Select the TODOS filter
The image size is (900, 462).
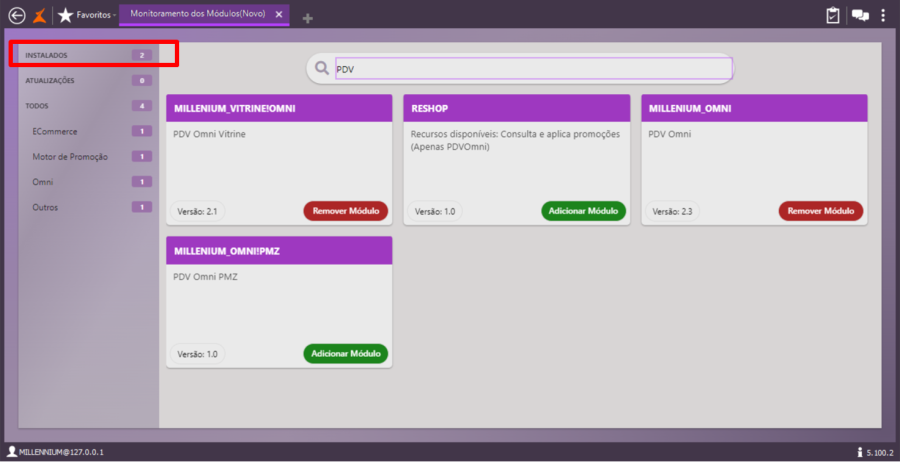[x=88, y=106]
